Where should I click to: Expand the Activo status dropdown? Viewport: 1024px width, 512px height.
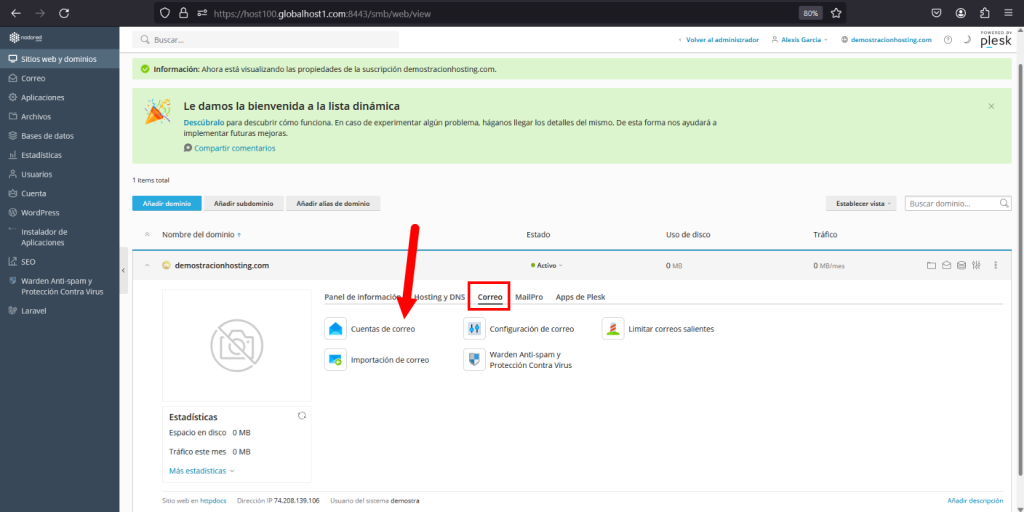pos(549,266)
